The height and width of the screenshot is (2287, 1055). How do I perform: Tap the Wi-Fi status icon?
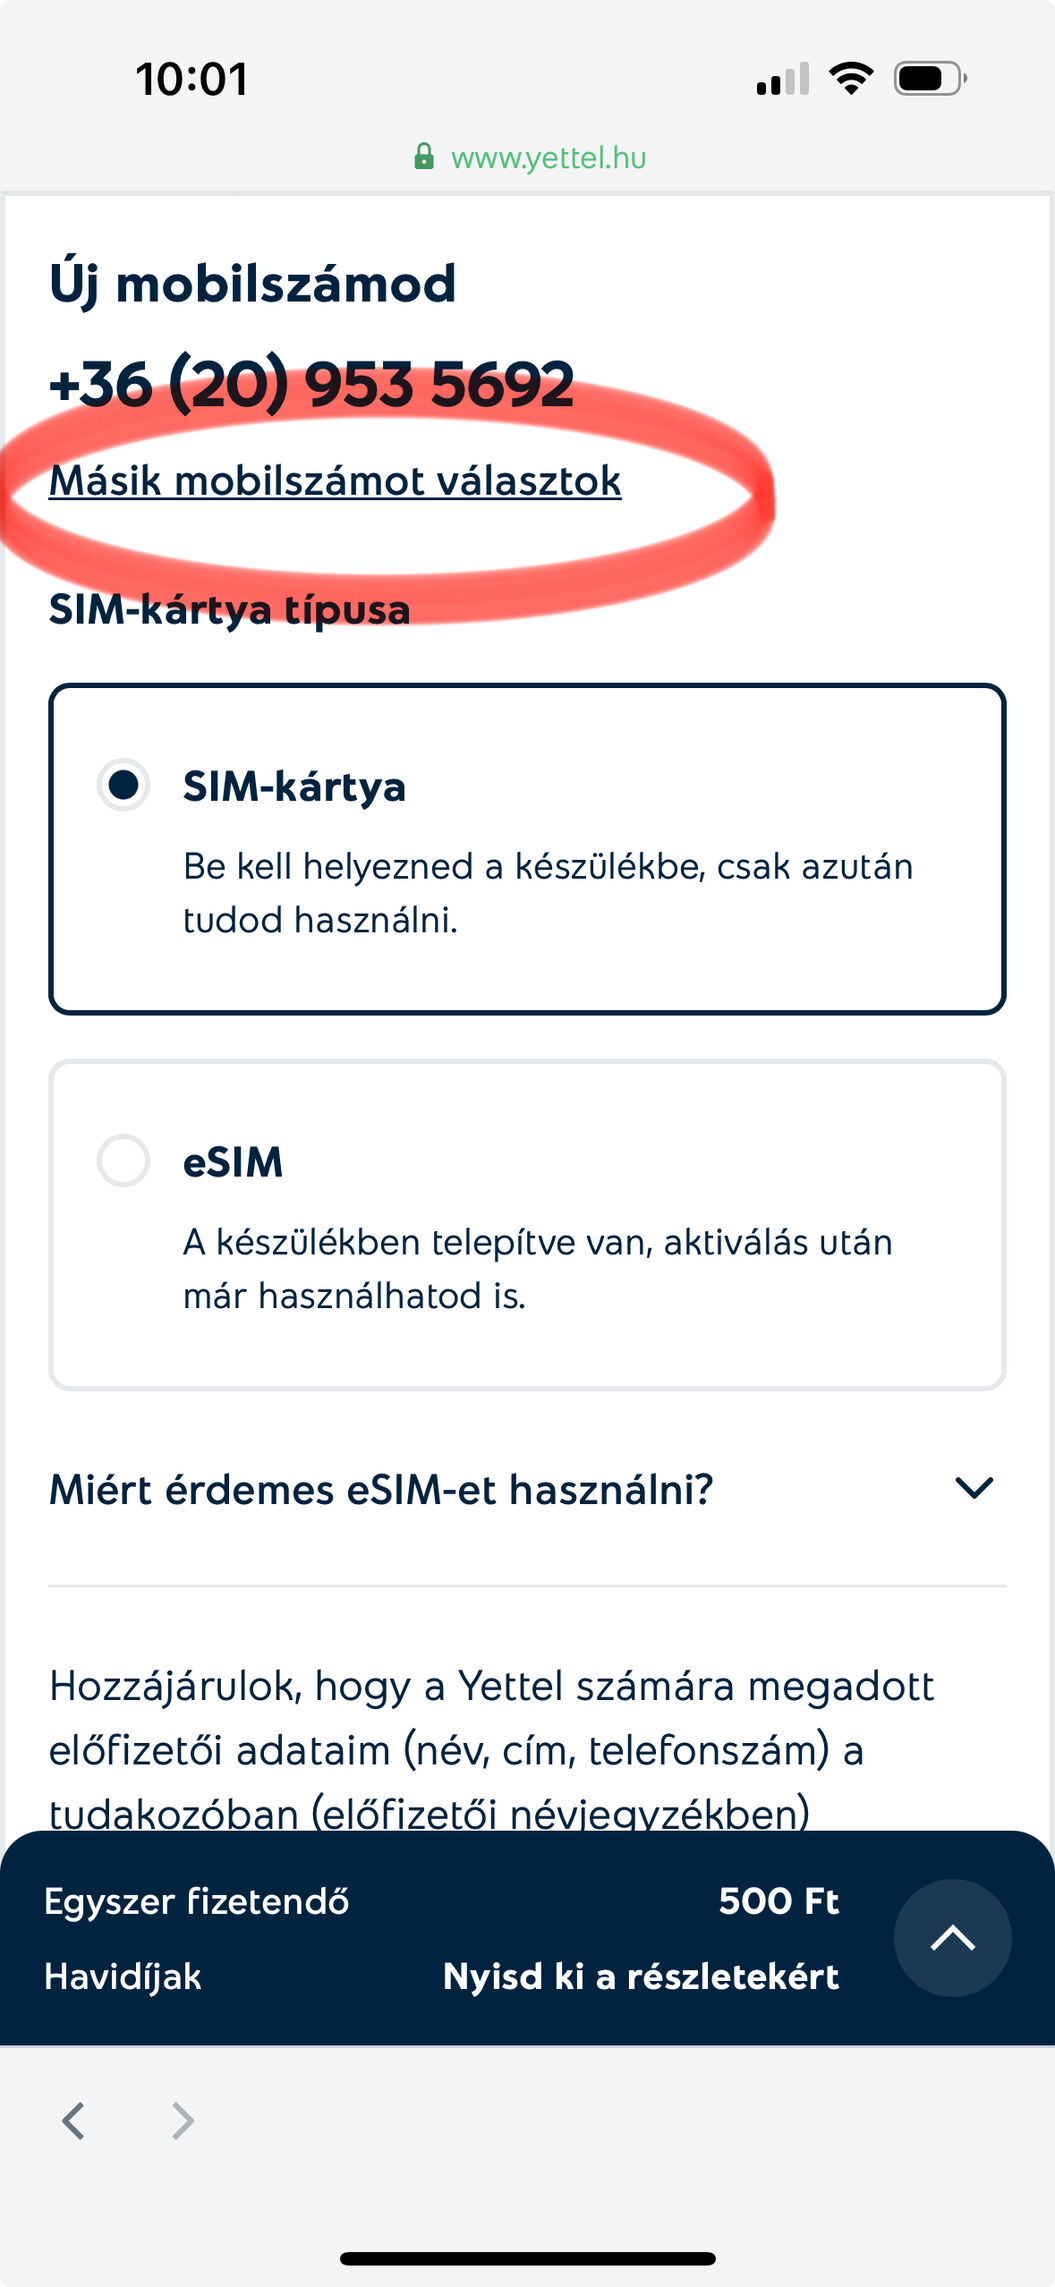851,78
